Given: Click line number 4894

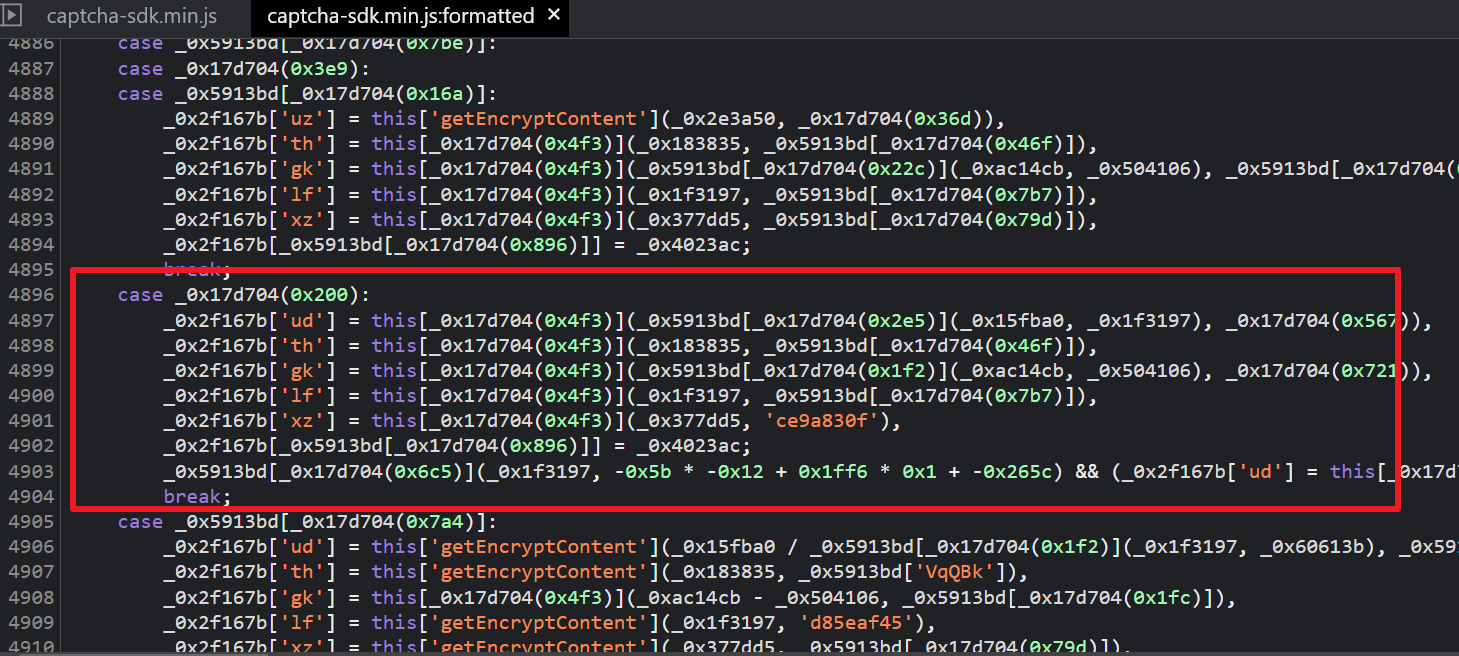Looking at the screenshot, I should [29, 245].
